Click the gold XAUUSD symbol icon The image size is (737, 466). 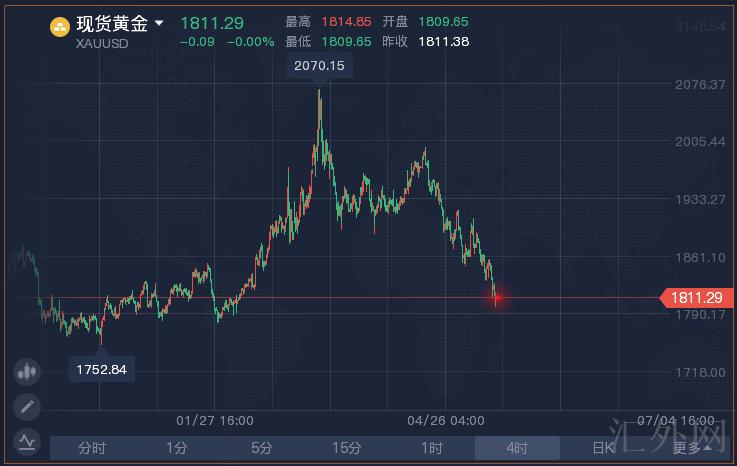(60, 28)
